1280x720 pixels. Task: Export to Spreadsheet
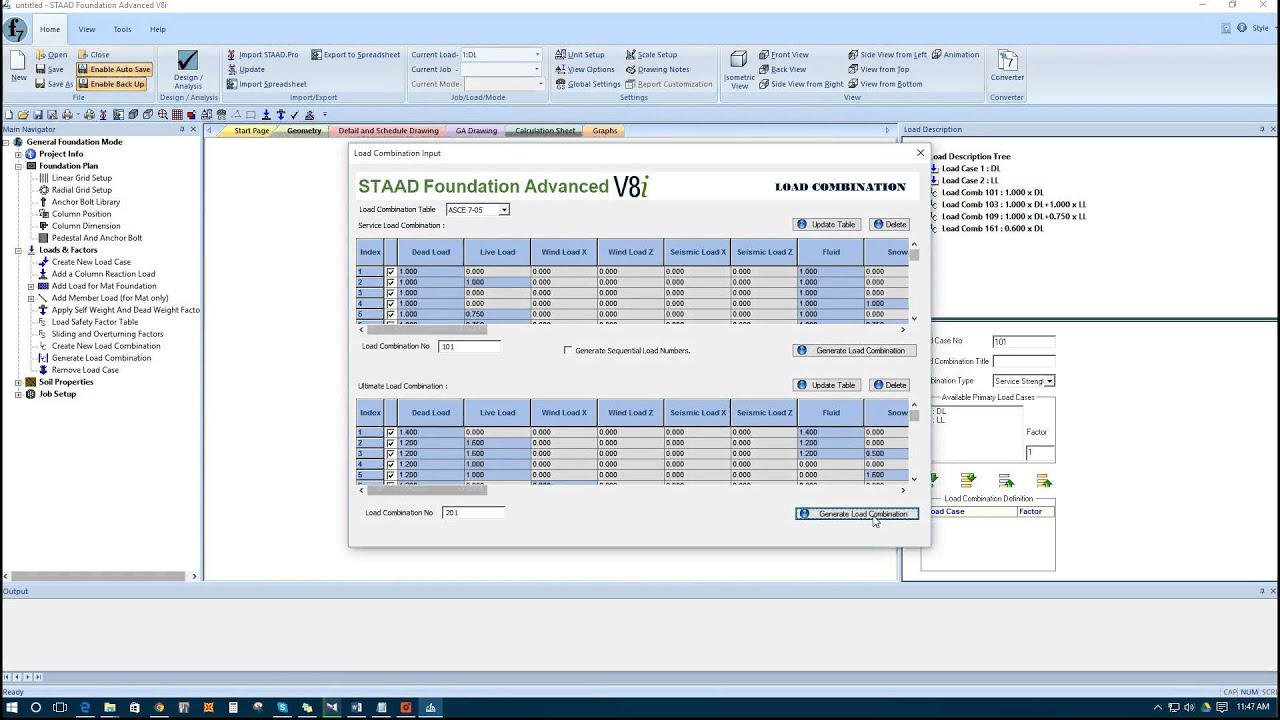click(356, 55)
